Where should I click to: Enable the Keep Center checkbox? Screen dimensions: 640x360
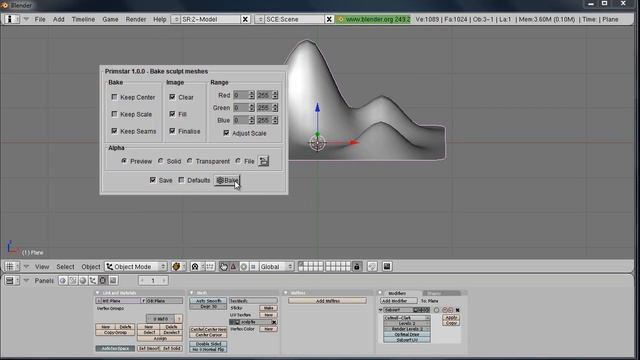tap(114, 97)
